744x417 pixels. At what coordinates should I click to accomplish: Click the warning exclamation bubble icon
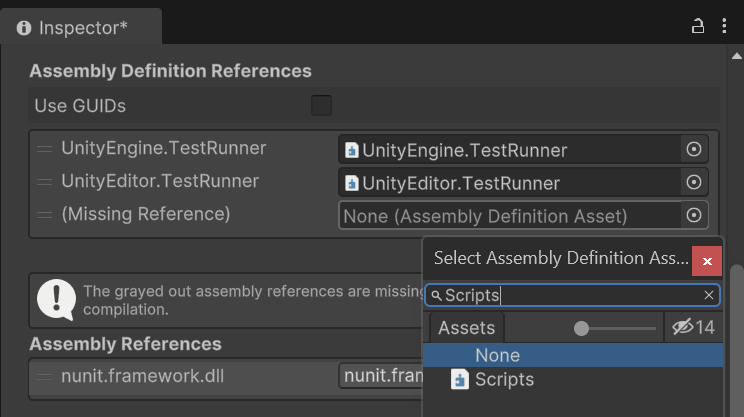click(x=56, y=300)
